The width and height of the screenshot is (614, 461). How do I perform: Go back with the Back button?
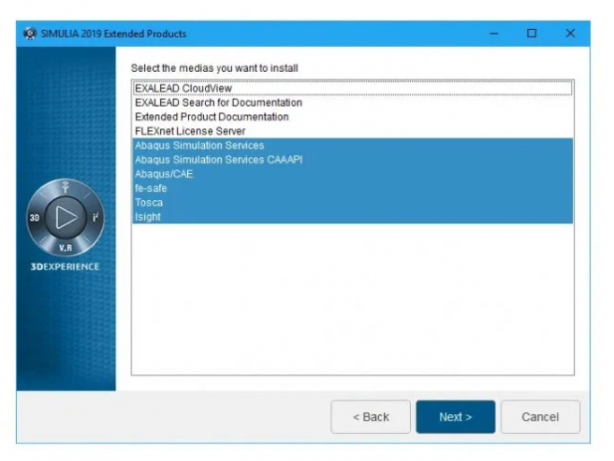pos(369,417)
